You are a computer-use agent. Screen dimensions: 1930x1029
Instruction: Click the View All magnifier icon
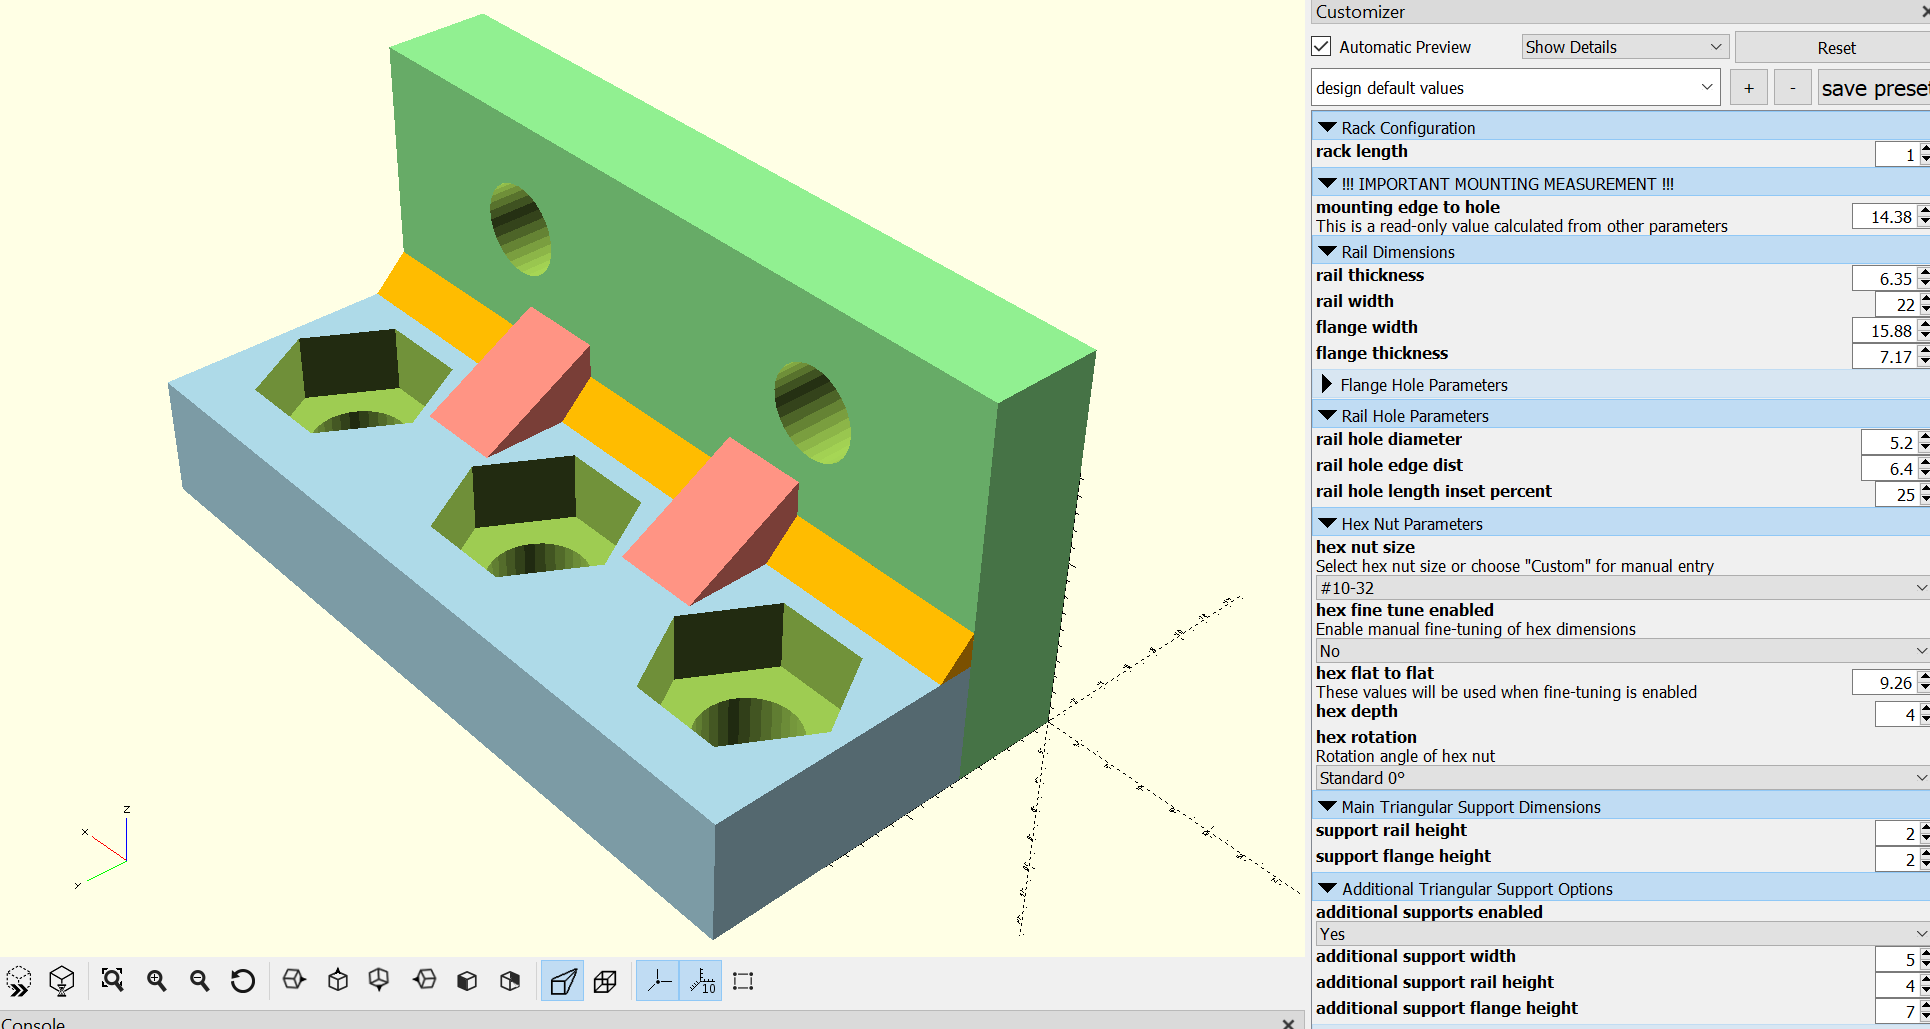point(112,981)
